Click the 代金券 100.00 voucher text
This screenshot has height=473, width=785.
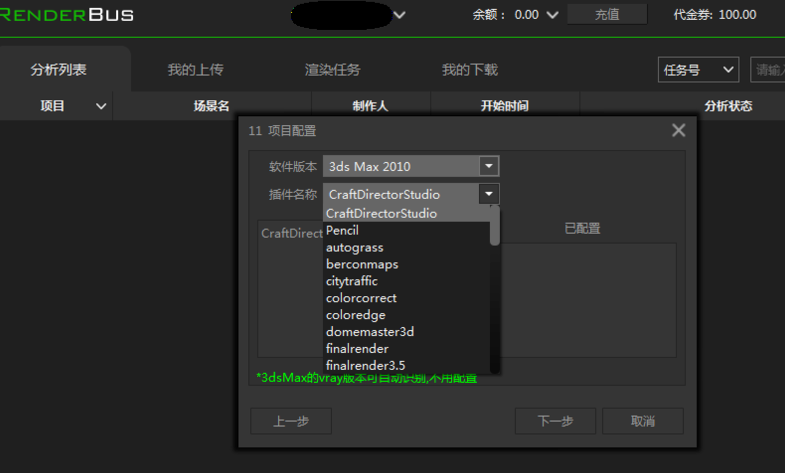[715, 15]
